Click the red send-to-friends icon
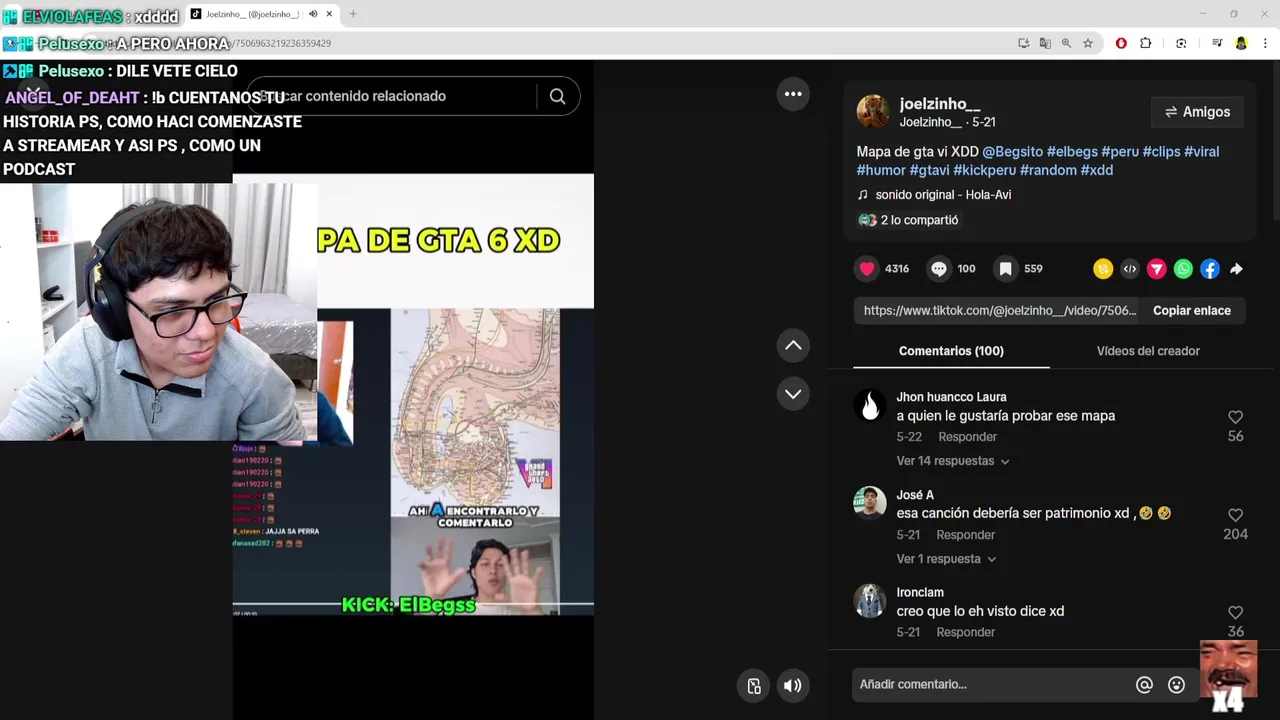The width and height of the screenshot is (1280, 720). (x=1157, y=269)
